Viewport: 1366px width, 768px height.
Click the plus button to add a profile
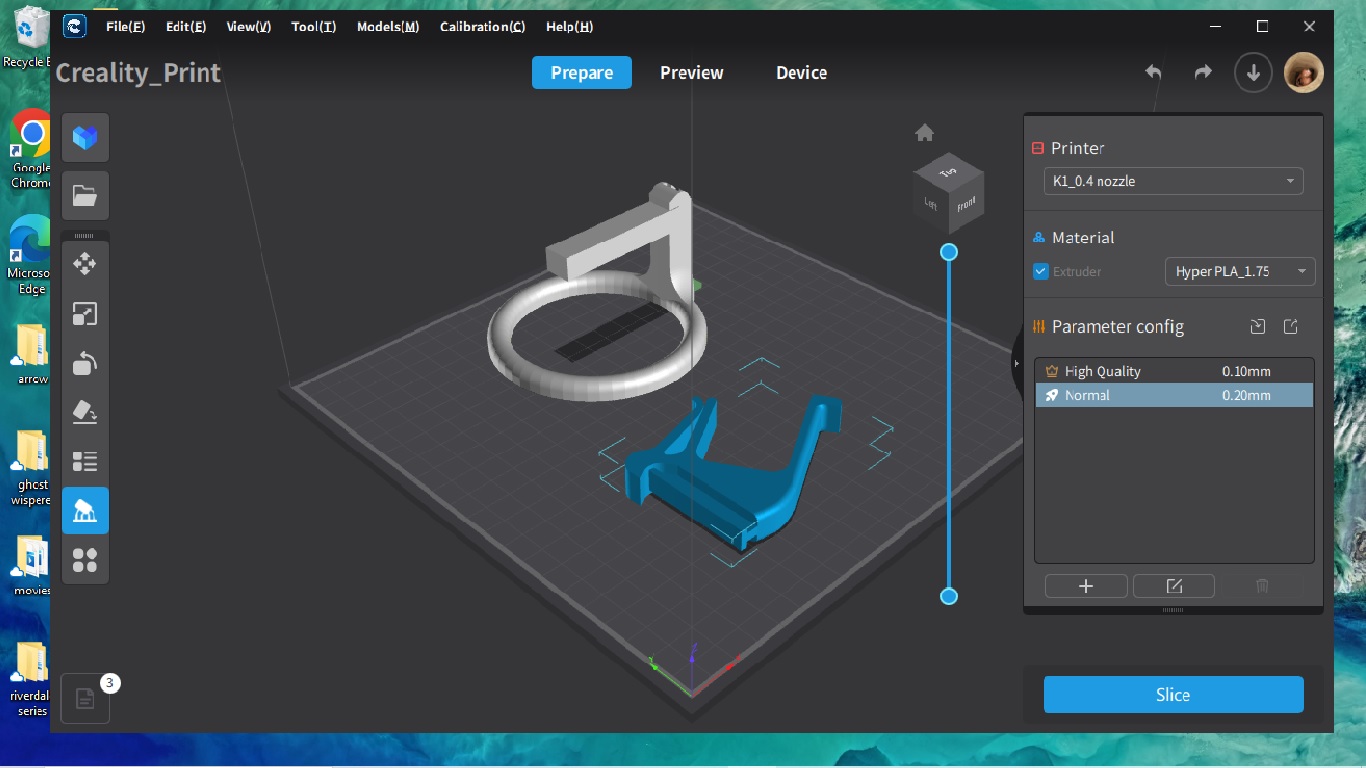coord(1086,586)
